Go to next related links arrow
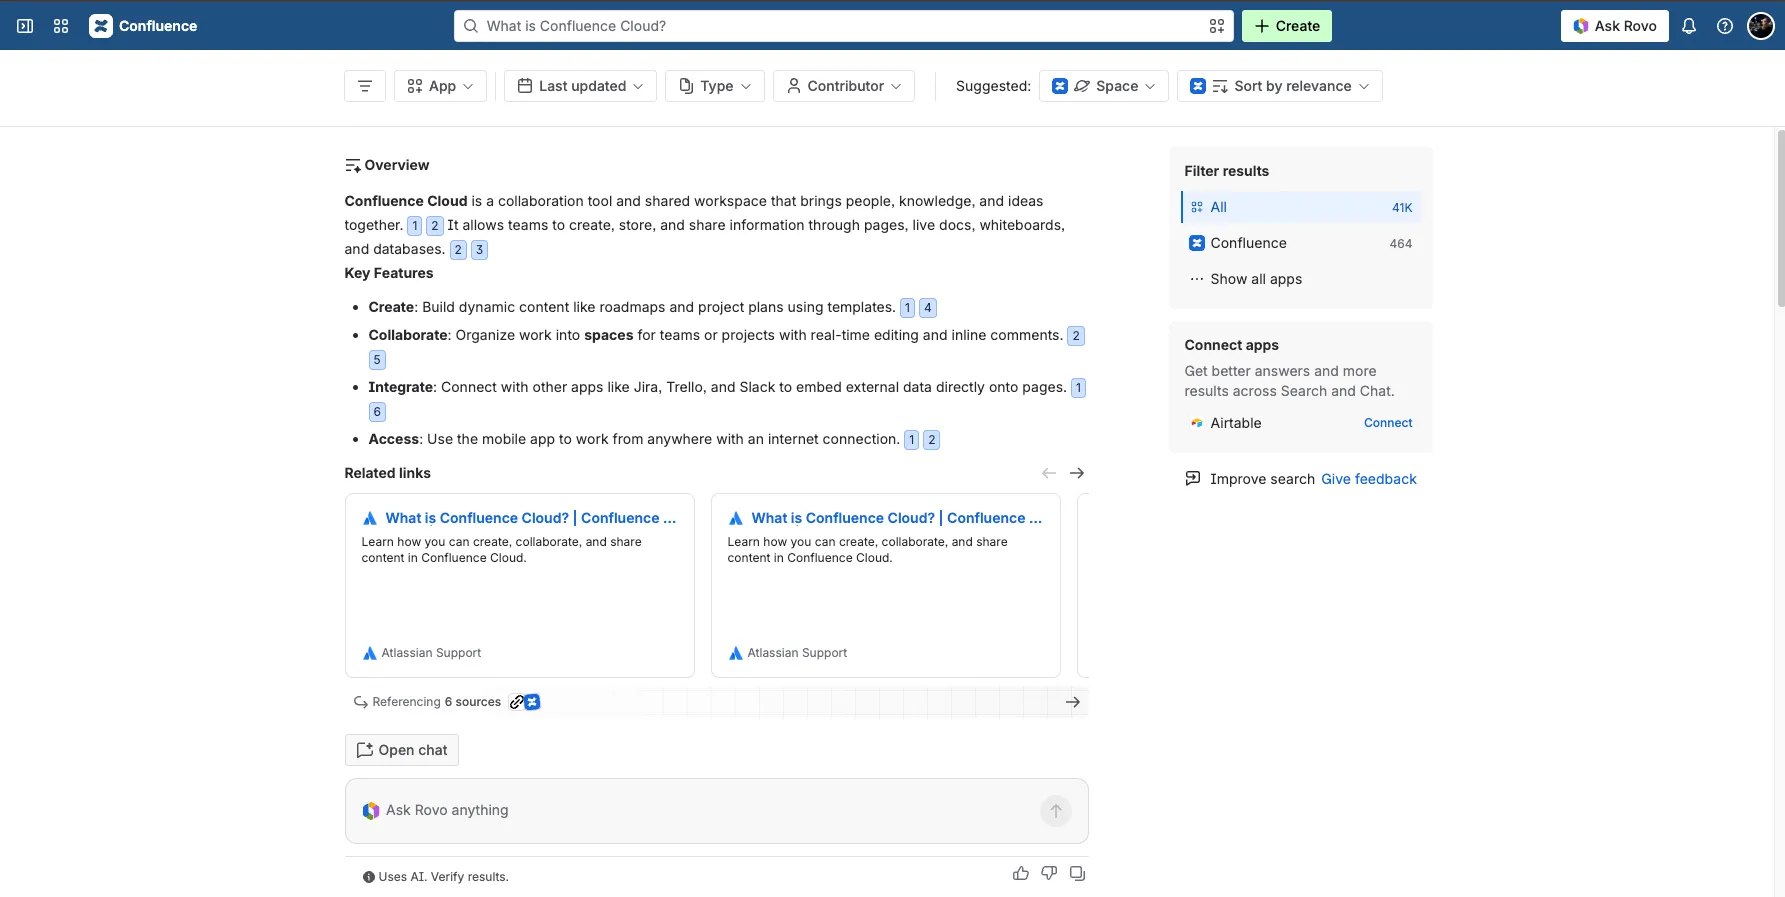This screenshot has height=897, width=1785. [1077, 473]
